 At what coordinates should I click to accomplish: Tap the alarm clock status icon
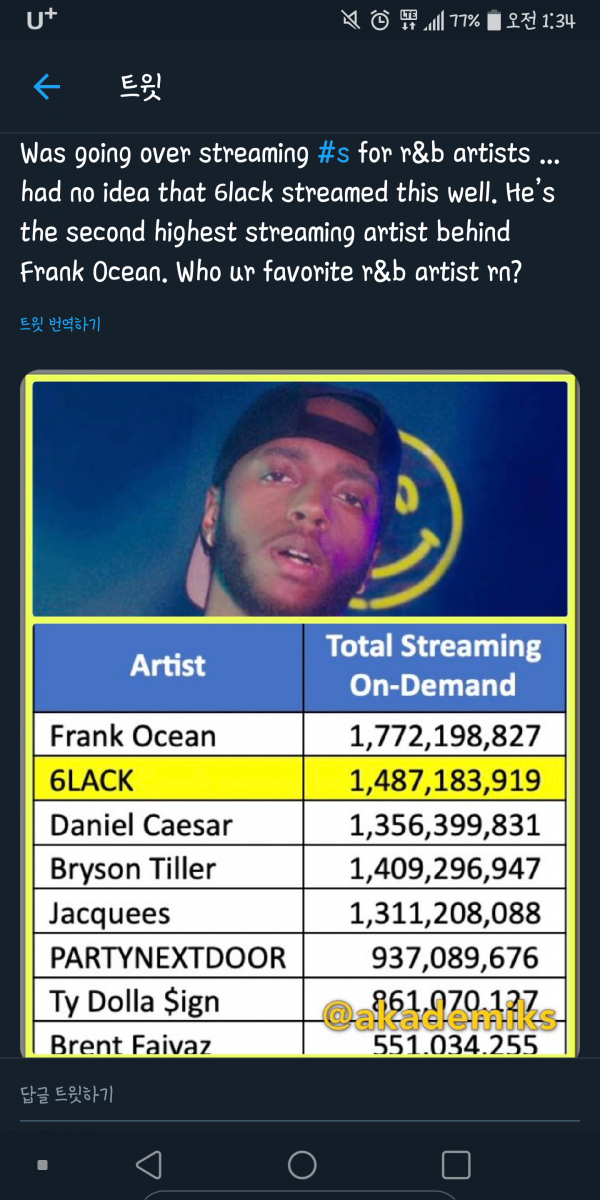pyautogui.click(x=380, y=21)
